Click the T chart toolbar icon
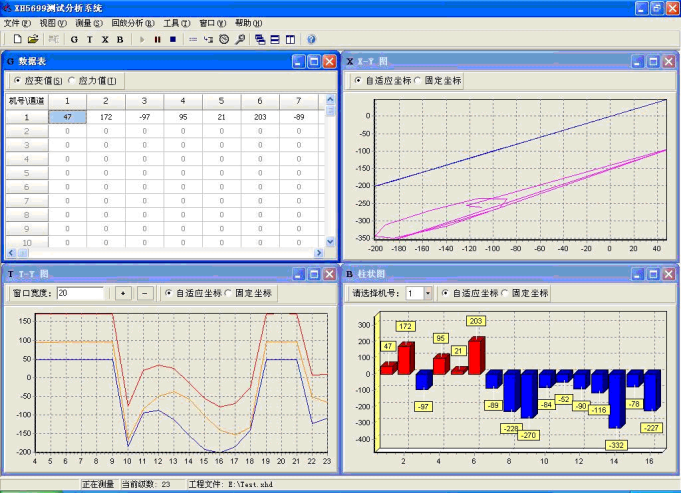The height and width of the screenshot is (493, 681). (x=89, y=39)
